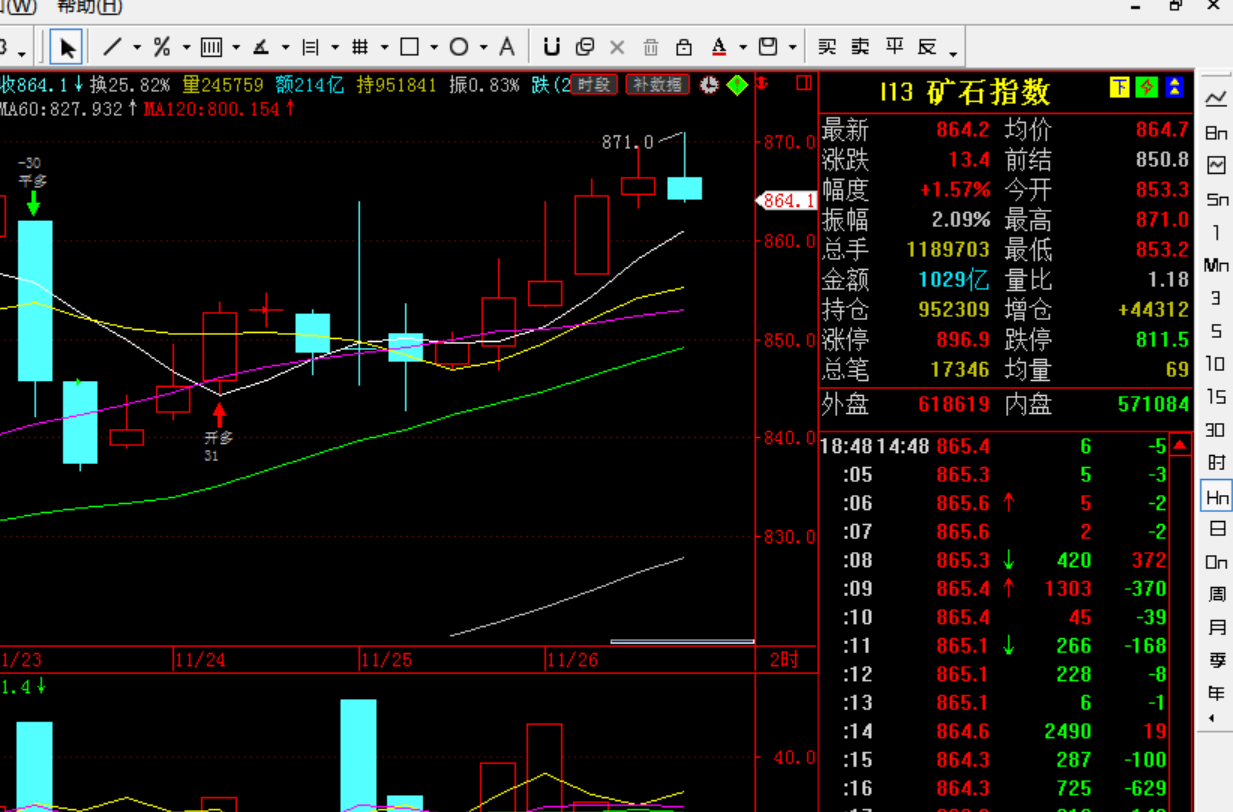The height and width of the screenshot is (812, 1233).
Task: Choose the grid drawing tool
Action: click(x=360, y=46)
